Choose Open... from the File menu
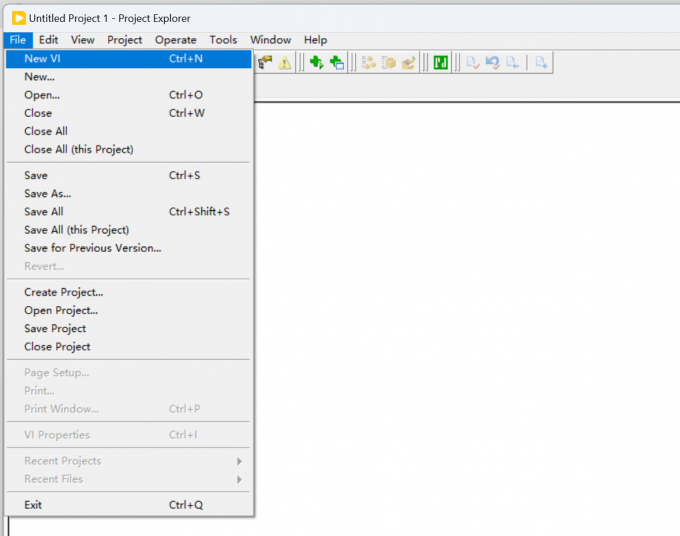 pyautogui.click(x=128, y=95)
